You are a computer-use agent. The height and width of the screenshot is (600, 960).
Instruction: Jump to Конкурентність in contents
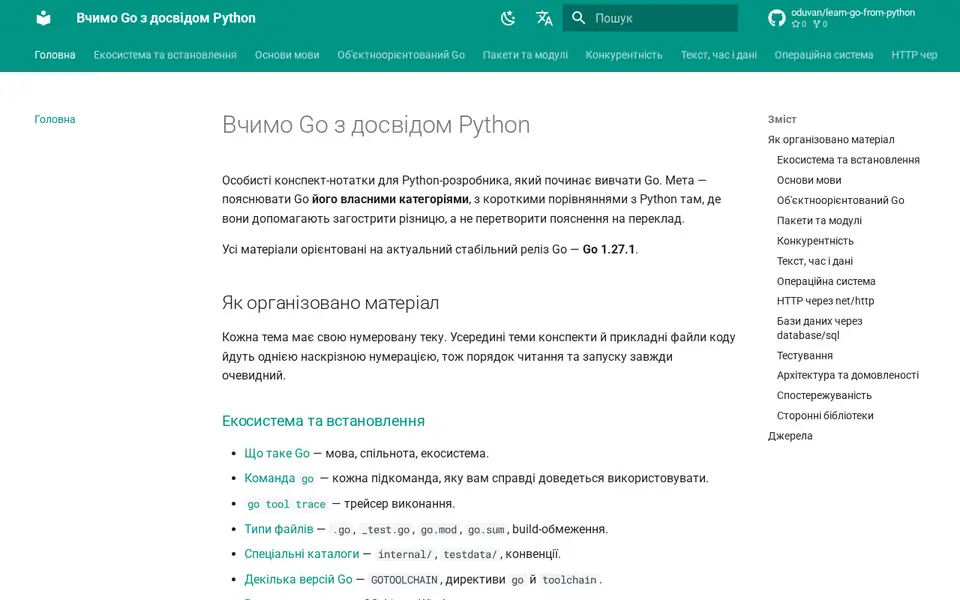pyautogui.click(x=815, y=241)
